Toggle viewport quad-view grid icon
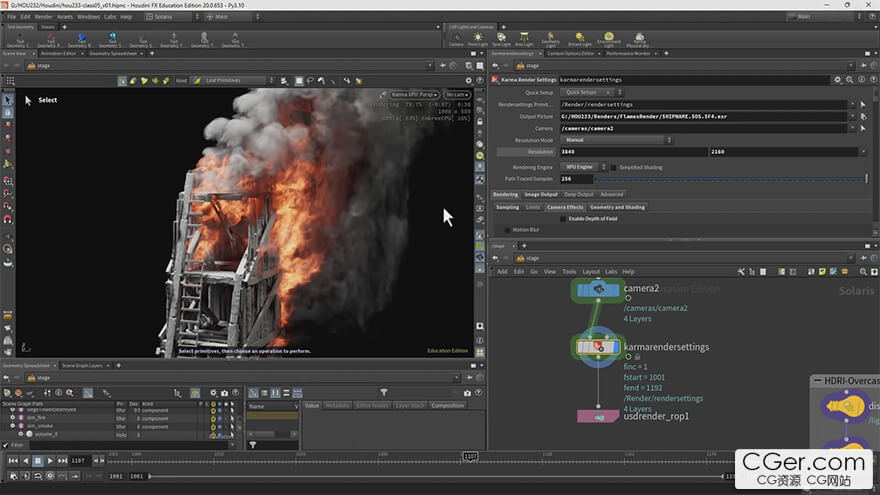Screen dimensions: 880x495 click(x=480, y=352)
